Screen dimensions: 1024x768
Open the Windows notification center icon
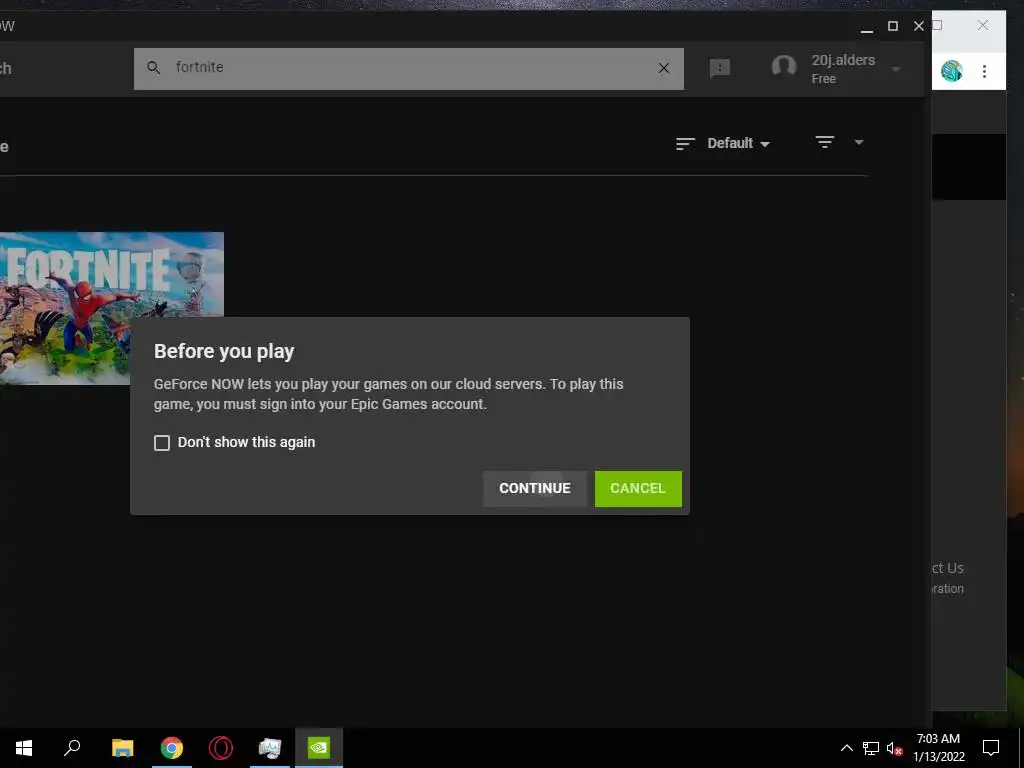[991, 748]
